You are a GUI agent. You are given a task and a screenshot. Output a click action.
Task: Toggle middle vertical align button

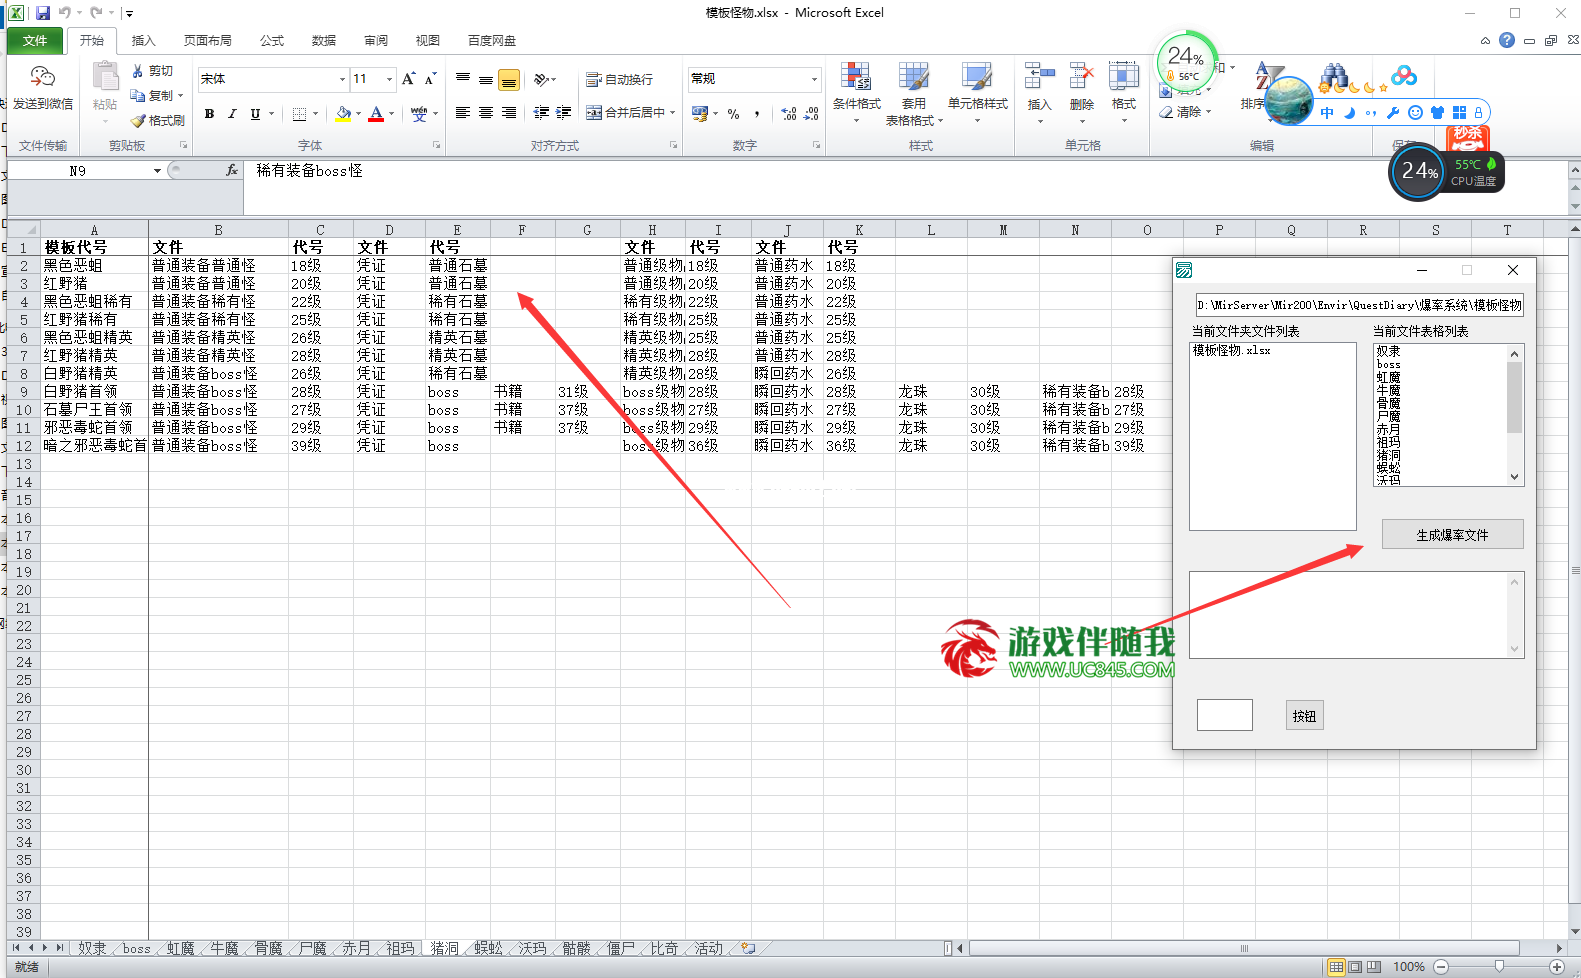tap(486, 79)
